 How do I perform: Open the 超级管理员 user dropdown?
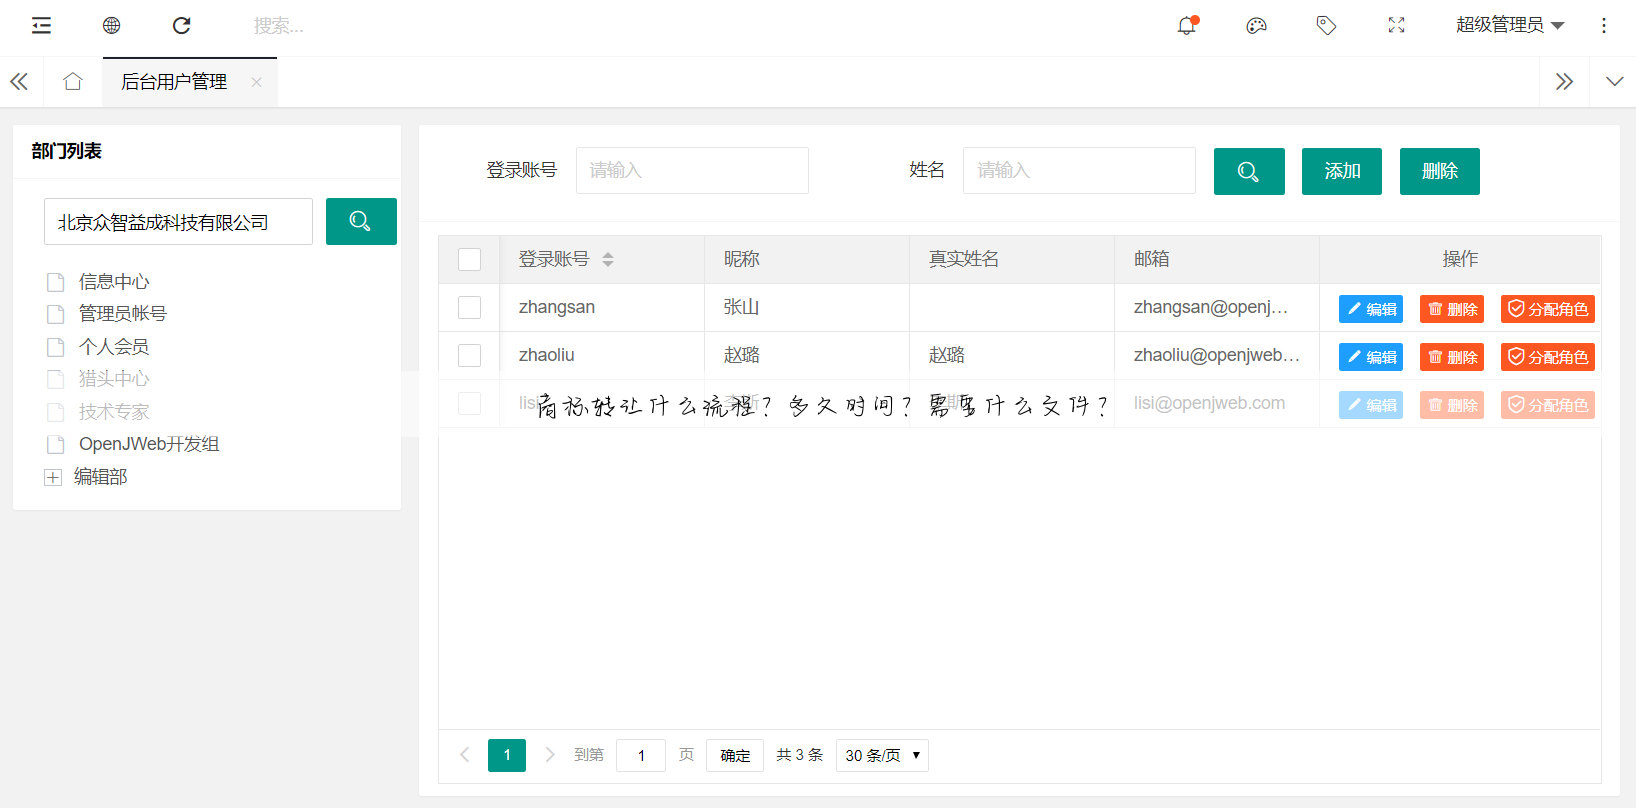[x=1510, y=25]
